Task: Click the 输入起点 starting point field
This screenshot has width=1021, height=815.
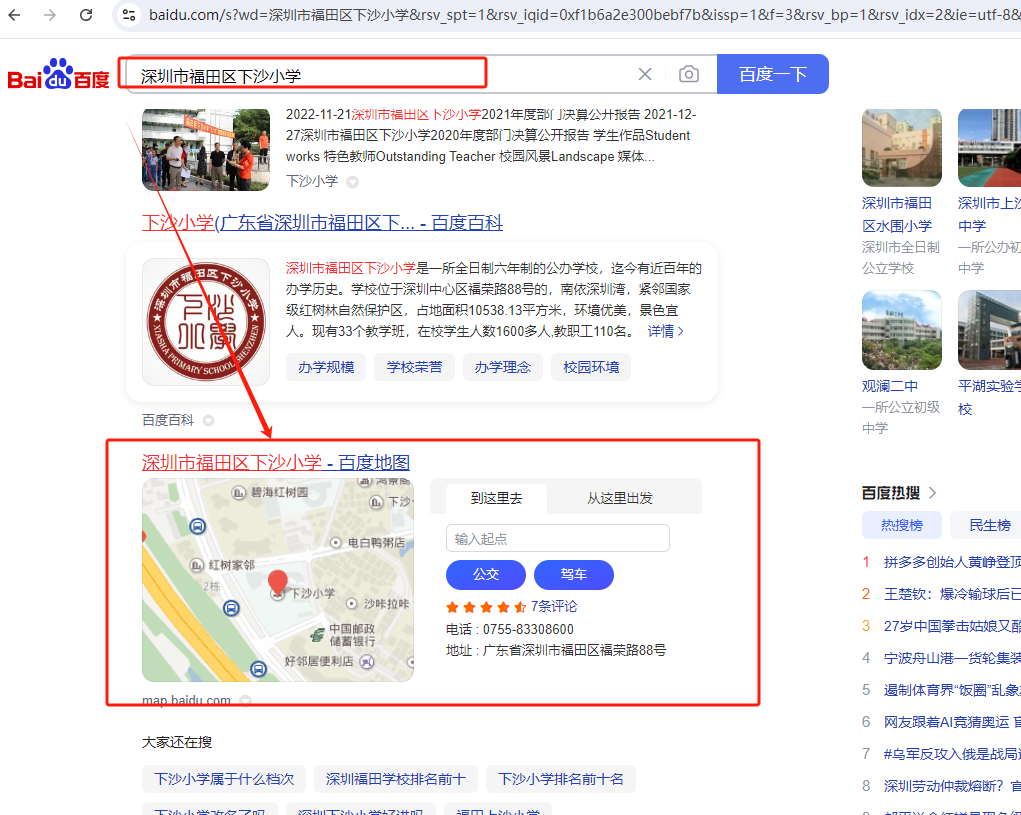Action: click(x=557, y=538)
